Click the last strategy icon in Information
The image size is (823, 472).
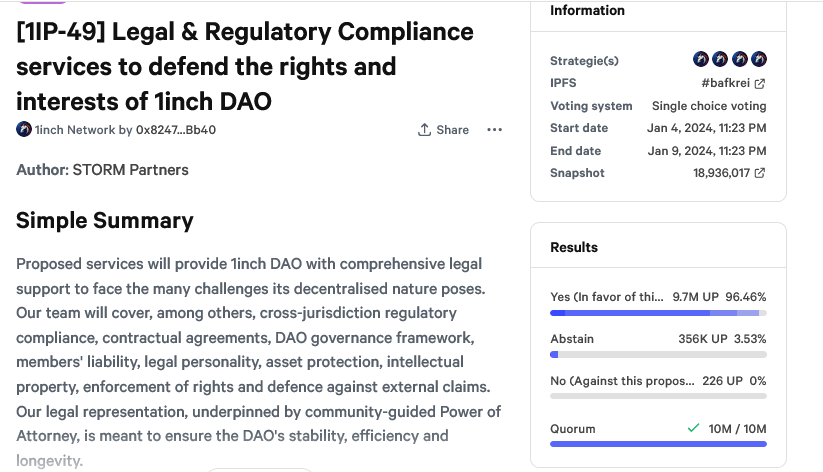point(759,59)
